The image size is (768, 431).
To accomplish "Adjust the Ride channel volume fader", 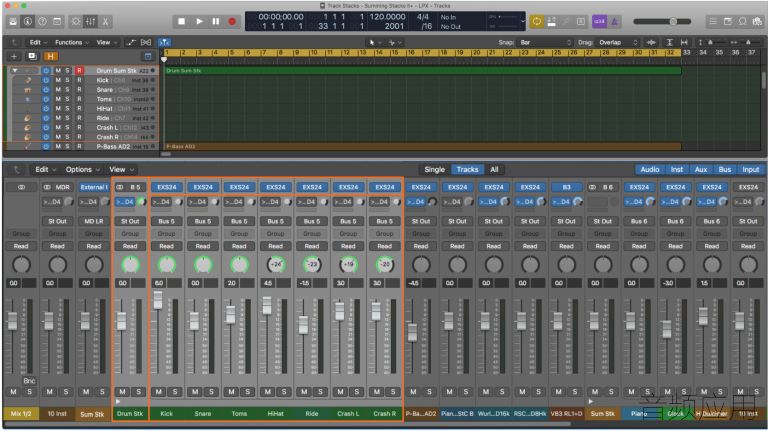I will pyautogui.click(x=303, y=325).
